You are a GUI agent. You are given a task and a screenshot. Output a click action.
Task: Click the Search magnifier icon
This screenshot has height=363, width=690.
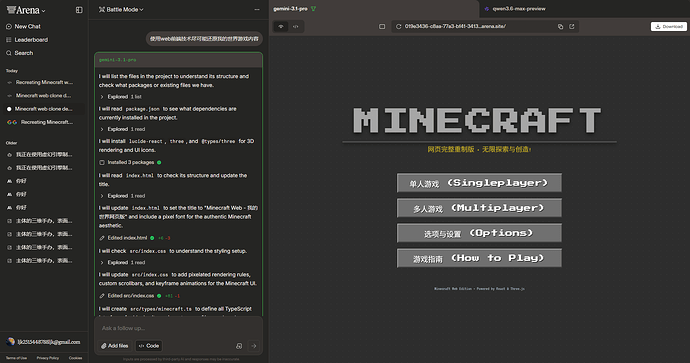pyautogui.click(x=9, y=53)
